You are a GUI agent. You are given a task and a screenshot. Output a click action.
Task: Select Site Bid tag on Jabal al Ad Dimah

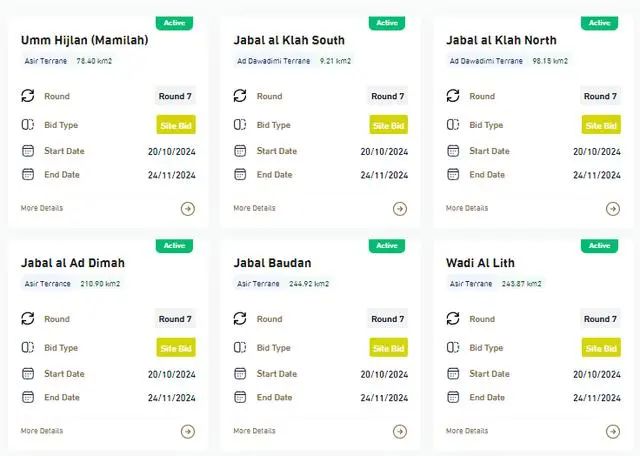click(176, 348)
